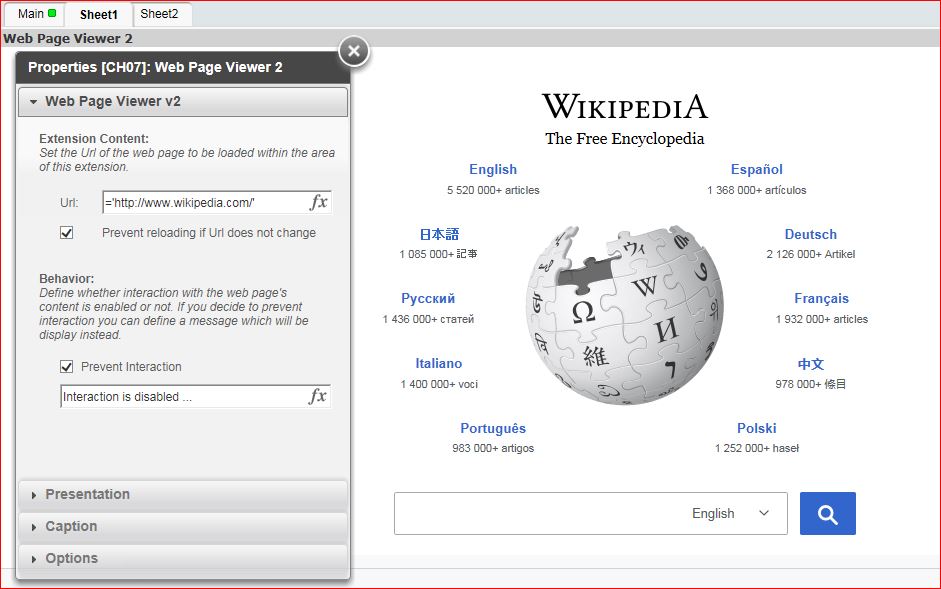Click the WIKIPEDIA wordmark heading
The width and height of the screenshot is (941, 589).
(625, 106)
